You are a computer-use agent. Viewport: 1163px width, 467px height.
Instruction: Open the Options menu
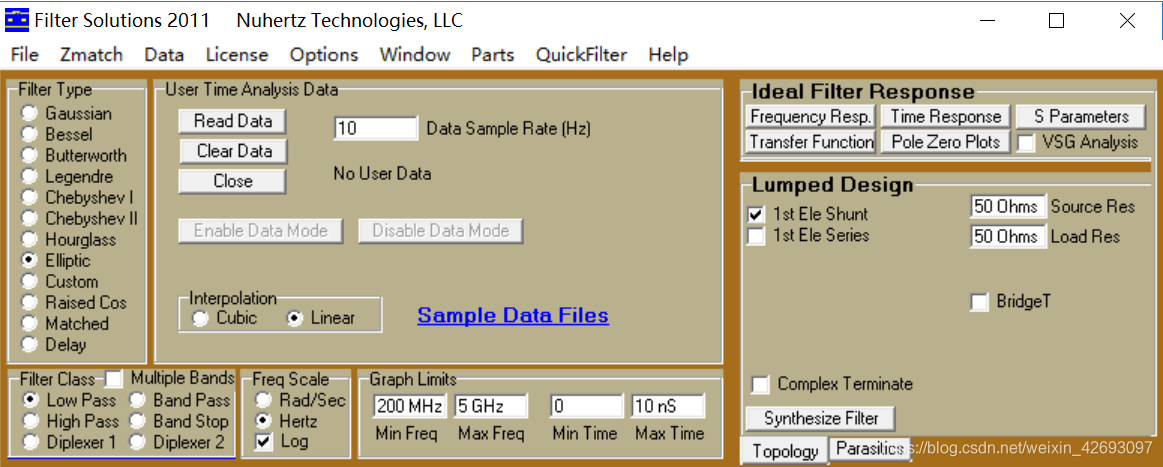click(323, 55)
